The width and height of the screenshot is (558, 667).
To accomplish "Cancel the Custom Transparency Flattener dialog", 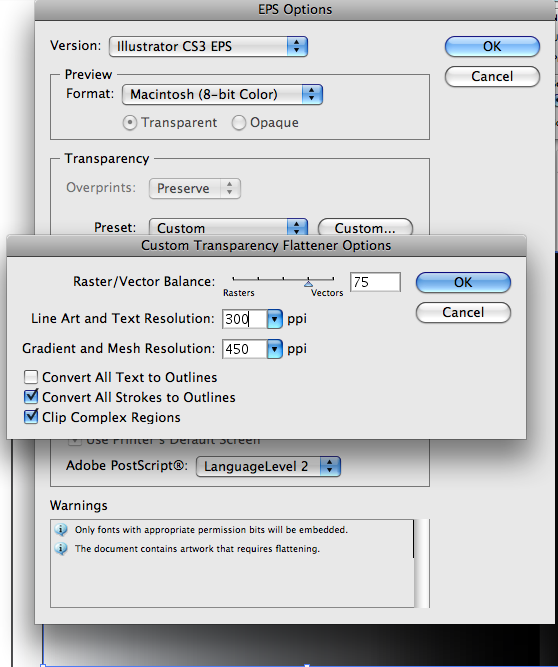I will pos(463,313).
